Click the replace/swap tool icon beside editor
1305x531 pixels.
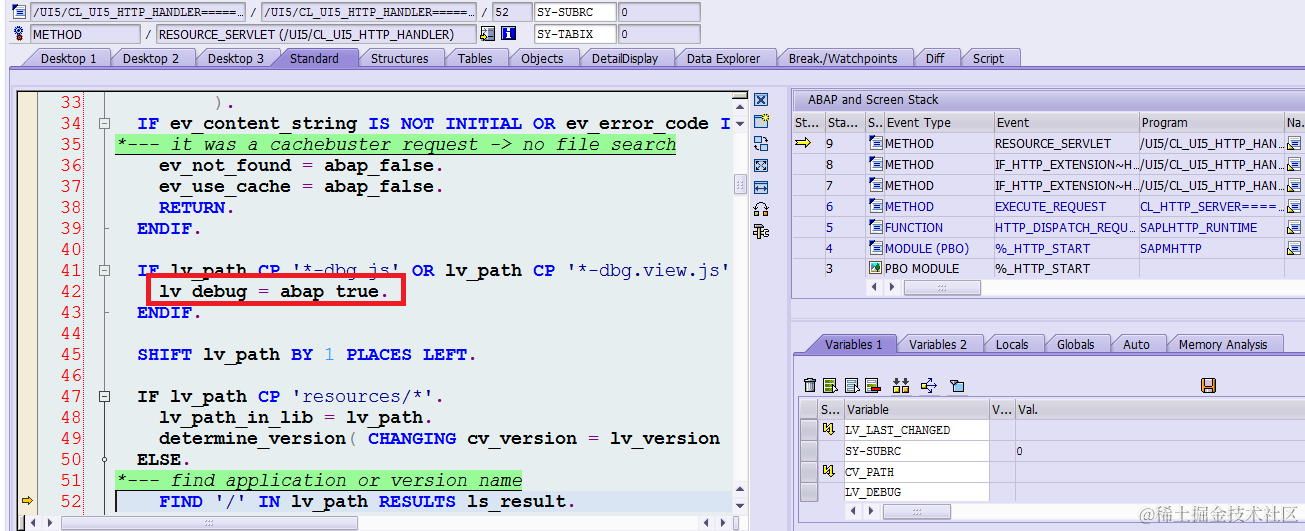(761, 143)
